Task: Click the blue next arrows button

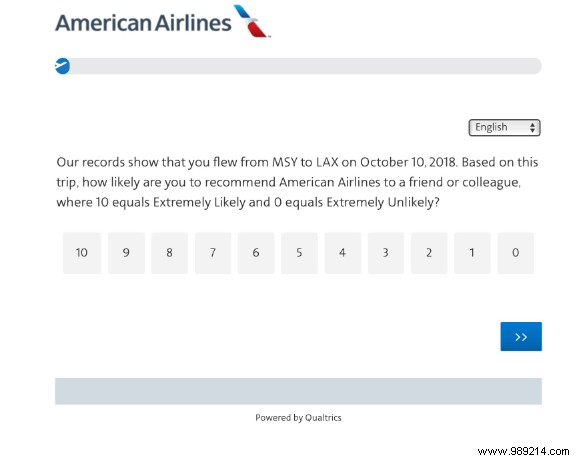Action: coord(521,336)
